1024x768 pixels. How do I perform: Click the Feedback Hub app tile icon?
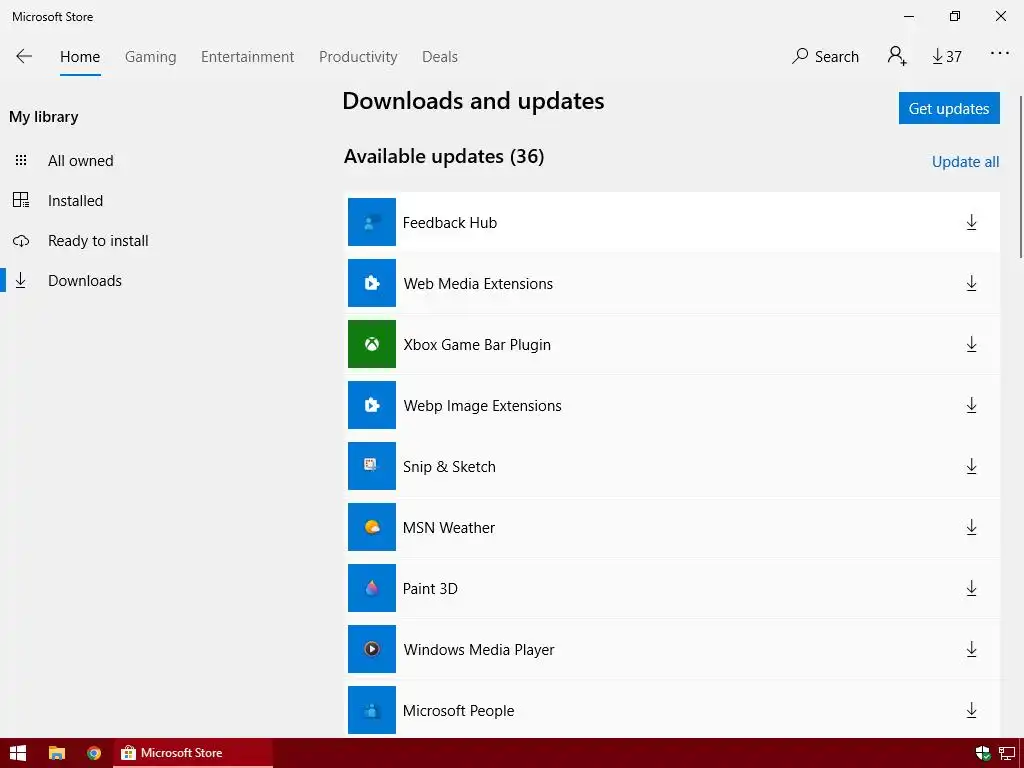(372, 222)
